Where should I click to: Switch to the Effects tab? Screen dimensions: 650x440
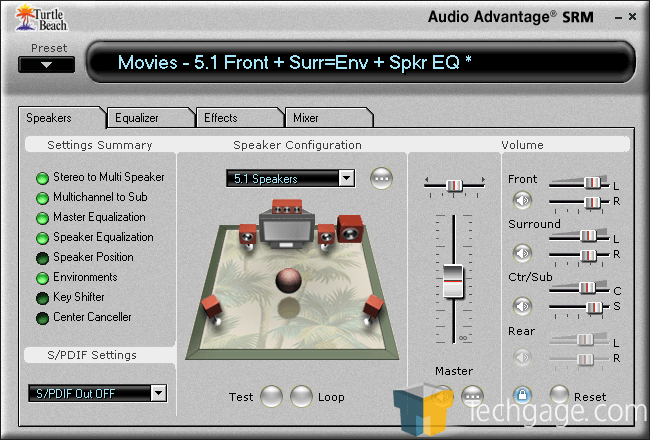(x=239, y=118)
